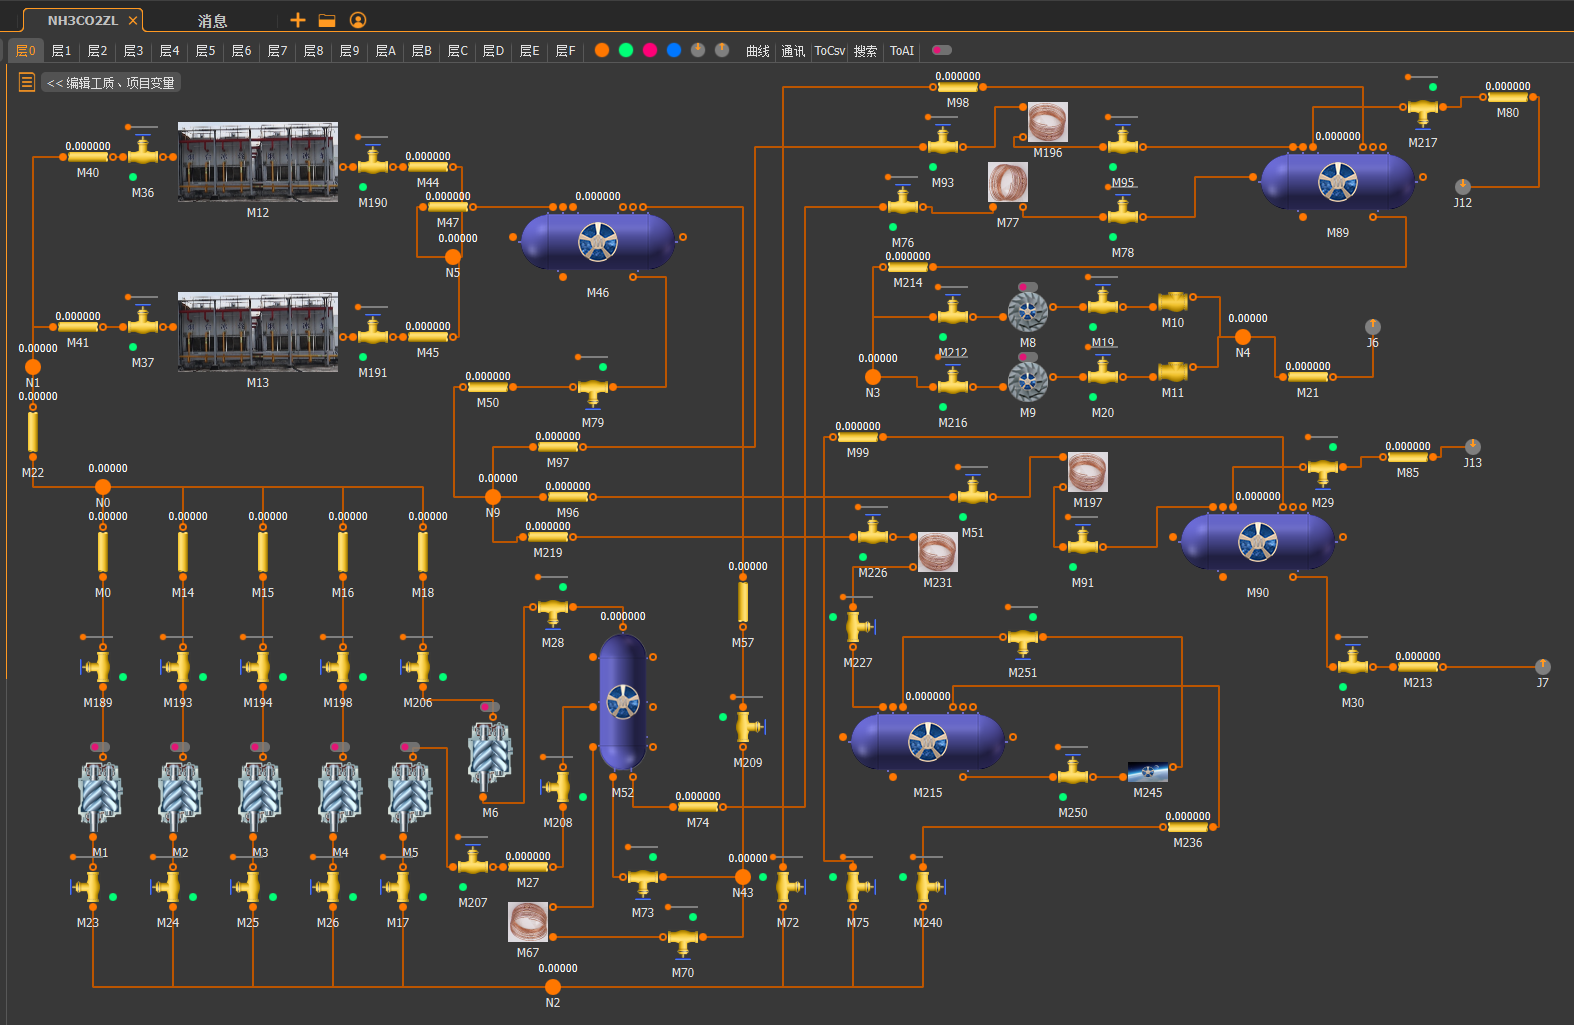The image size is (1574, 1025).
Task: Switch to the 层0 layer tab
Action: (x=26, y=50)
